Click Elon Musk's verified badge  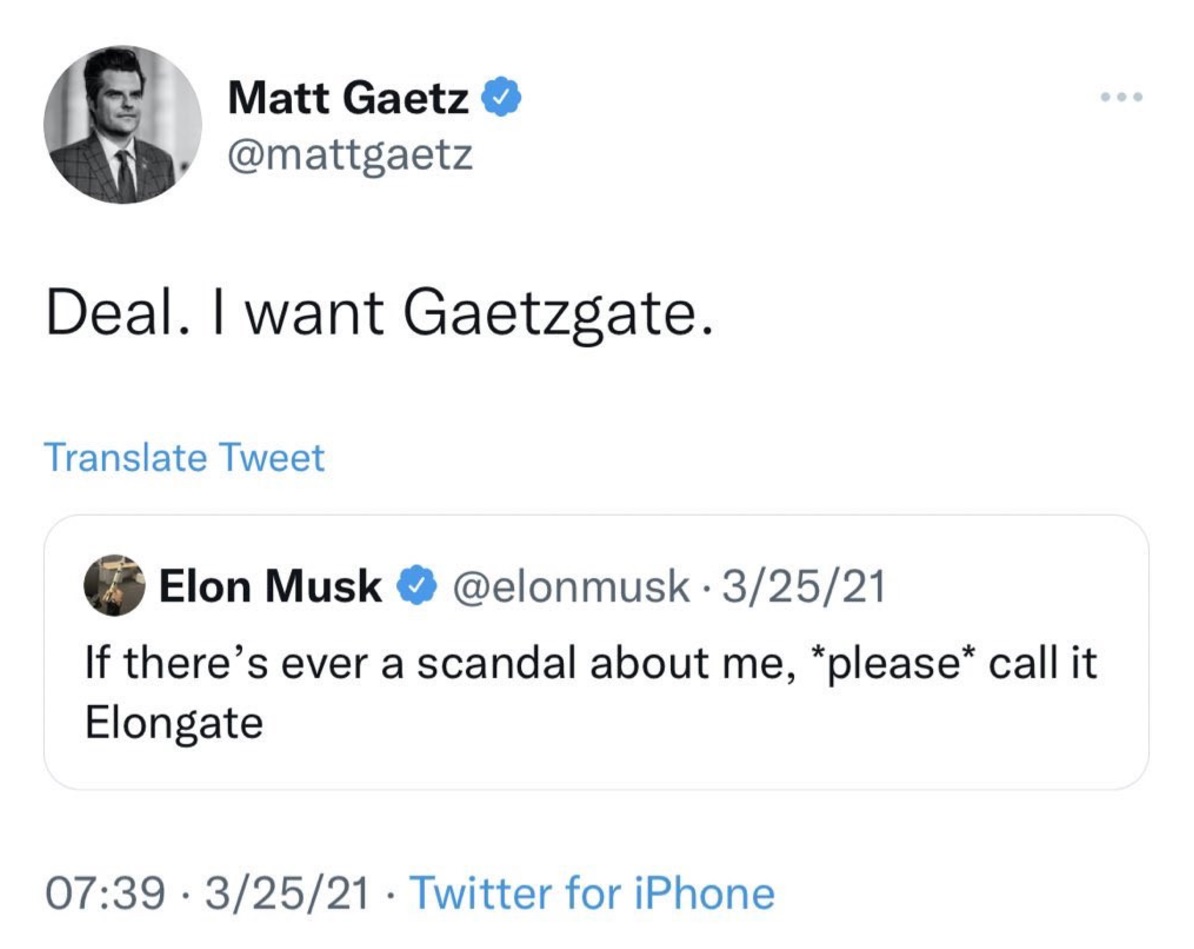[415, 586]
